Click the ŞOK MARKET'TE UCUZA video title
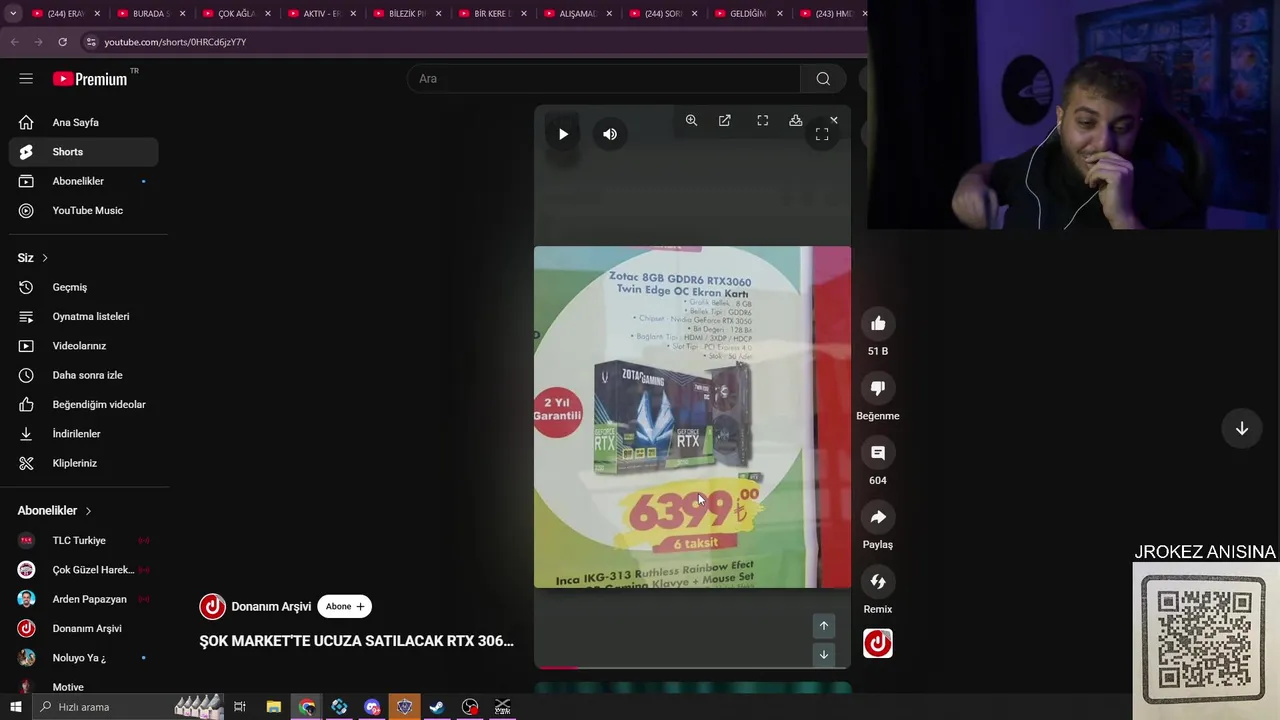Screen dimensions: 1280x720 pos(356,641)
